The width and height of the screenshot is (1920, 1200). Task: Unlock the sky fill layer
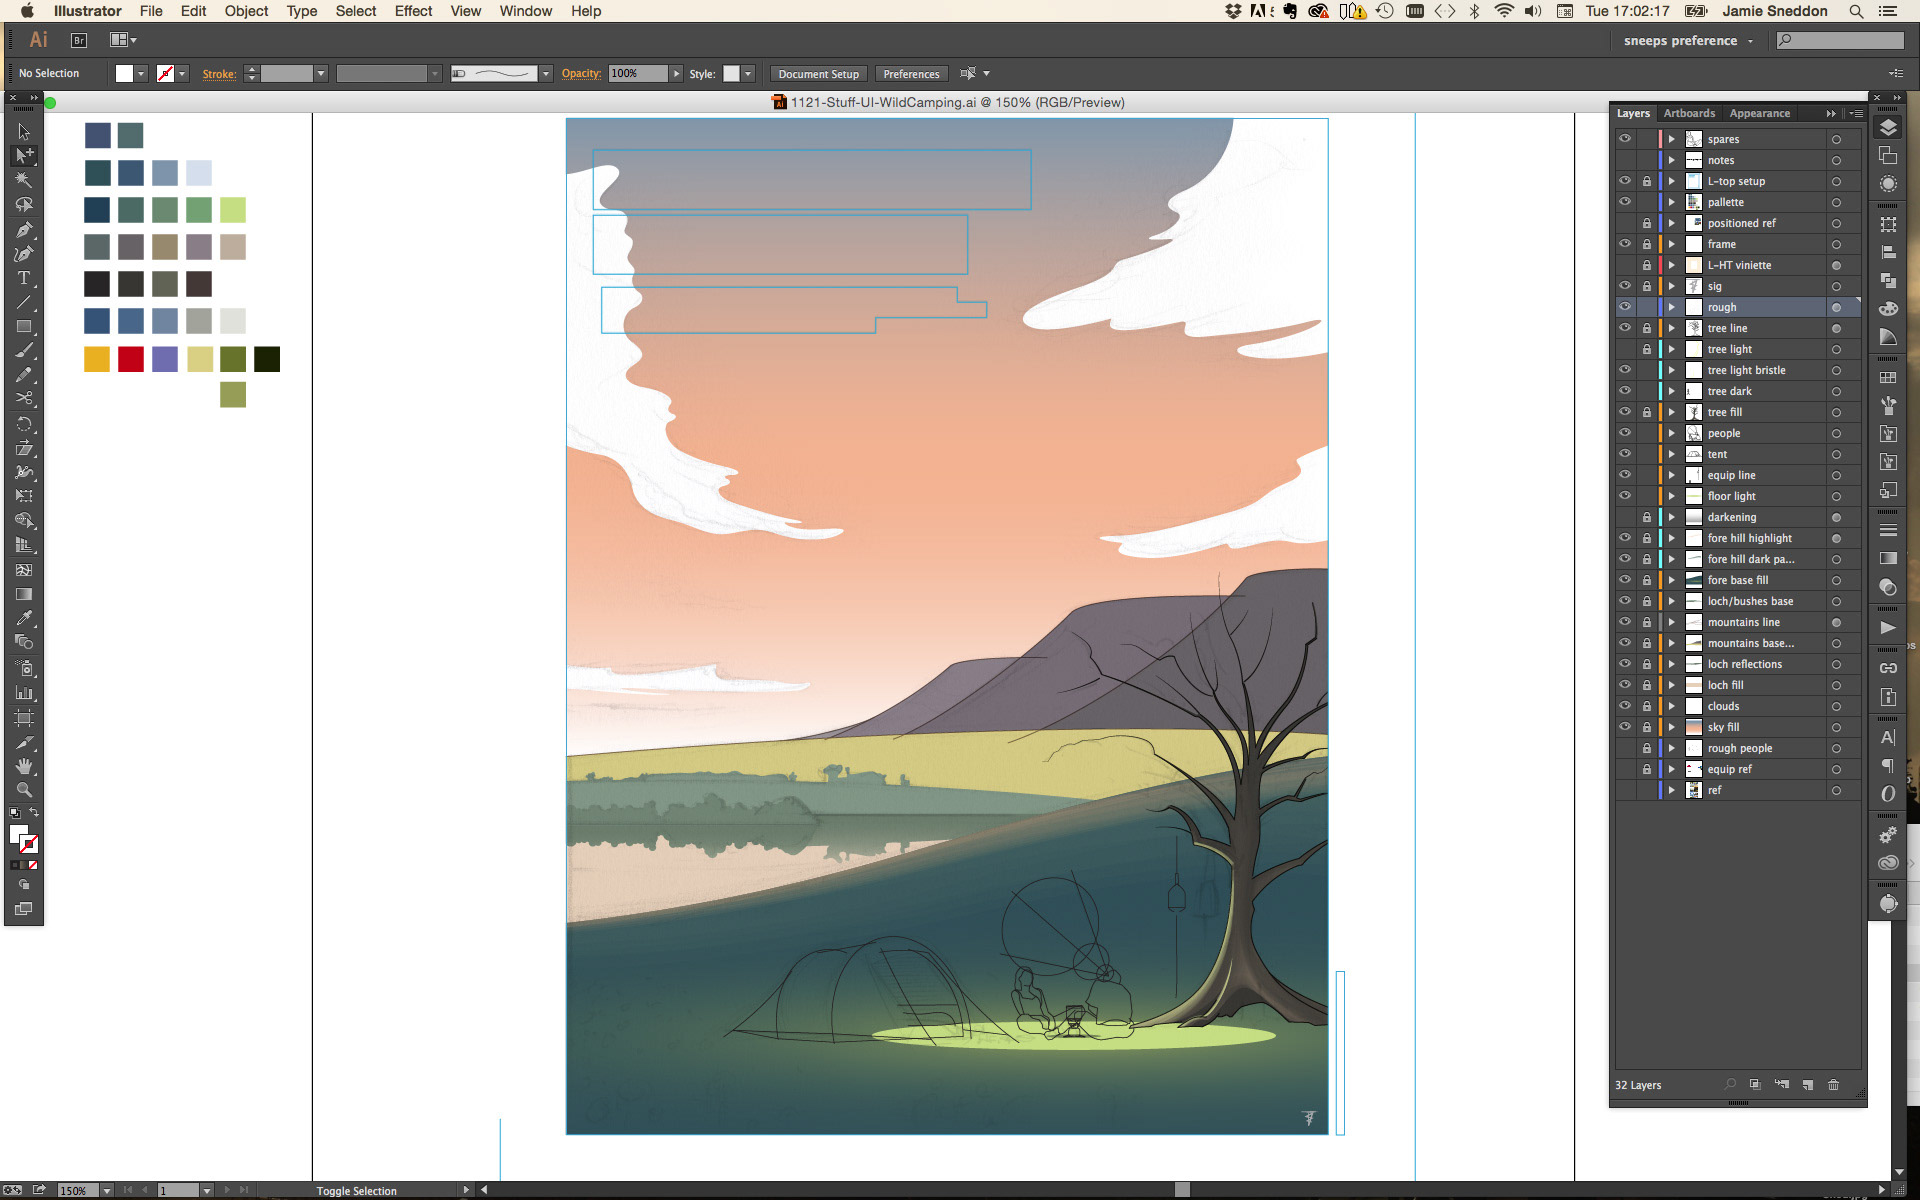1646,727
